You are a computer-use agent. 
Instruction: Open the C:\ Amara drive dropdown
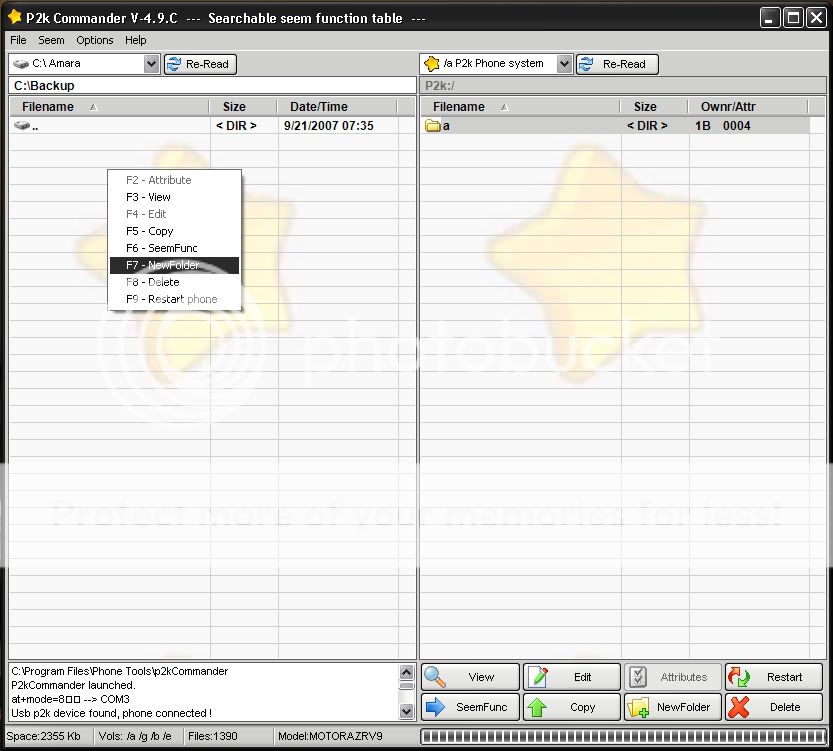click(151, 64)
